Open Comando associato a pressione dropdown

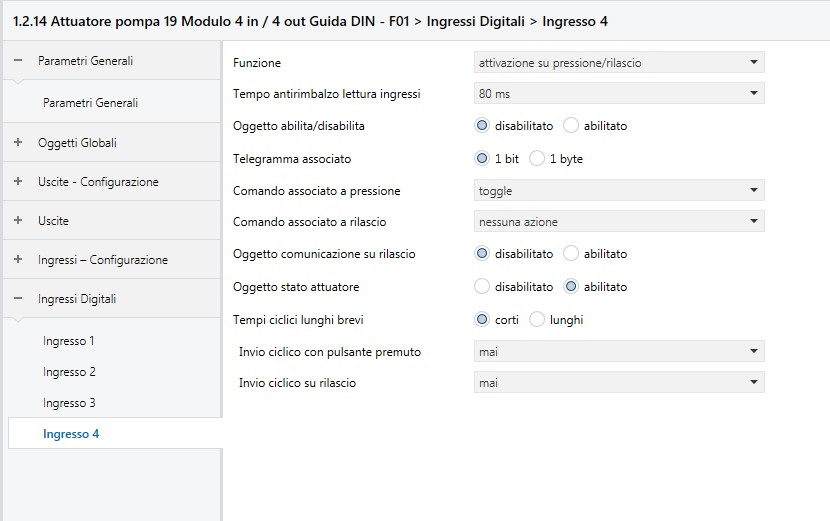point(619,191)
